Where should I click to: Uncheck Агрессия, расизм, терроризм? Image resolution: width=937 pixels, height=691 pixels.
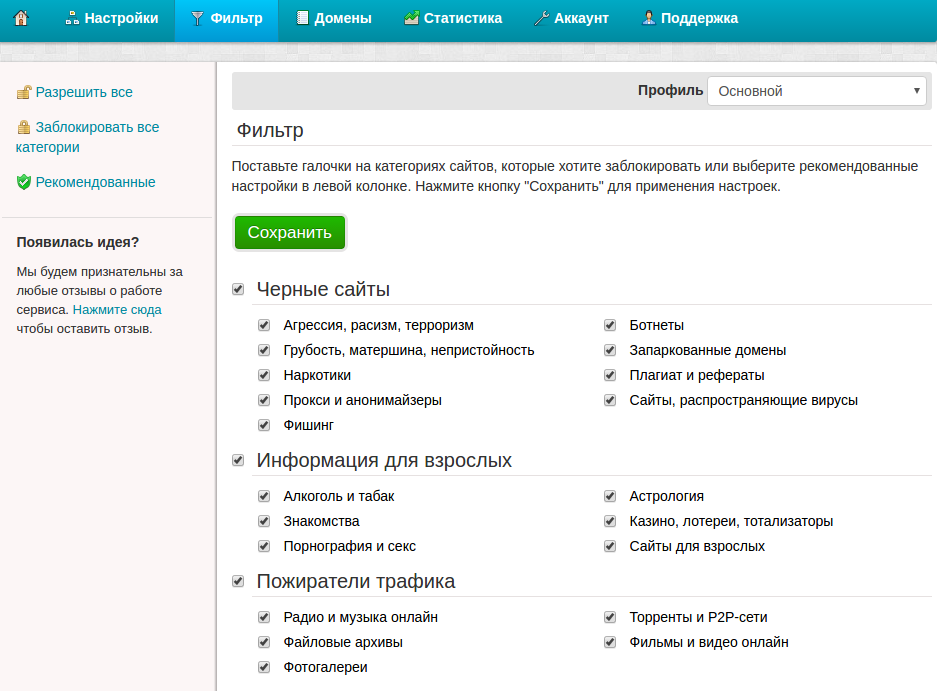click(264, 325)
